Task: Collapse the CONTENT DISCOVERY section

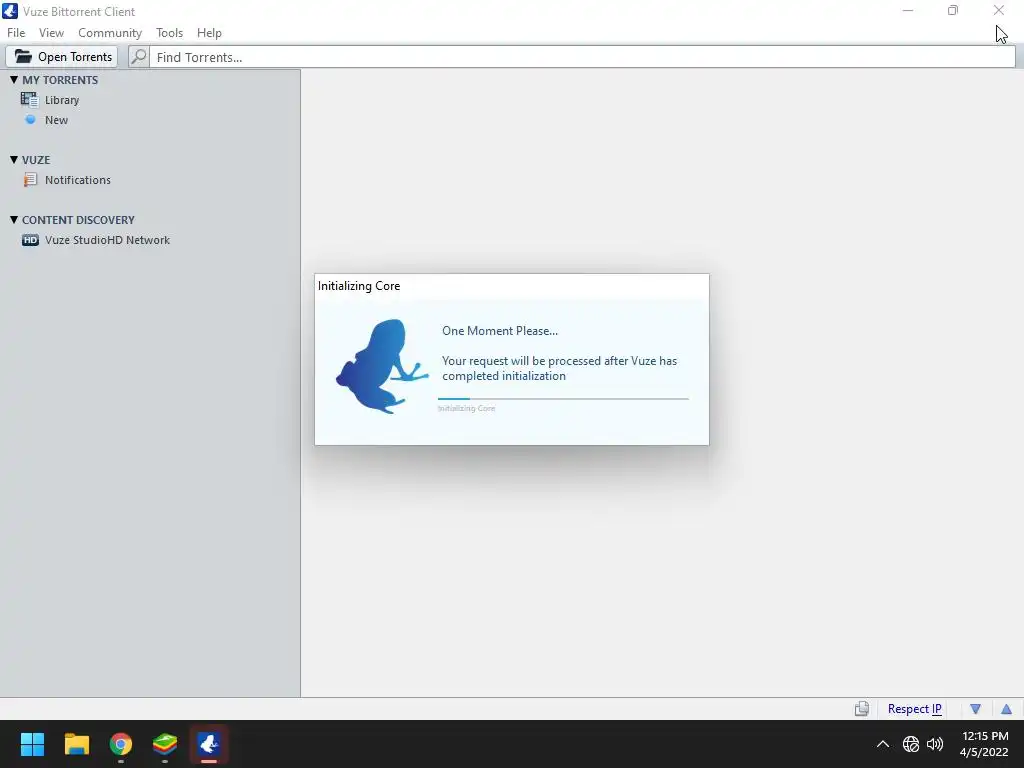Action: [x=14, y=219]
